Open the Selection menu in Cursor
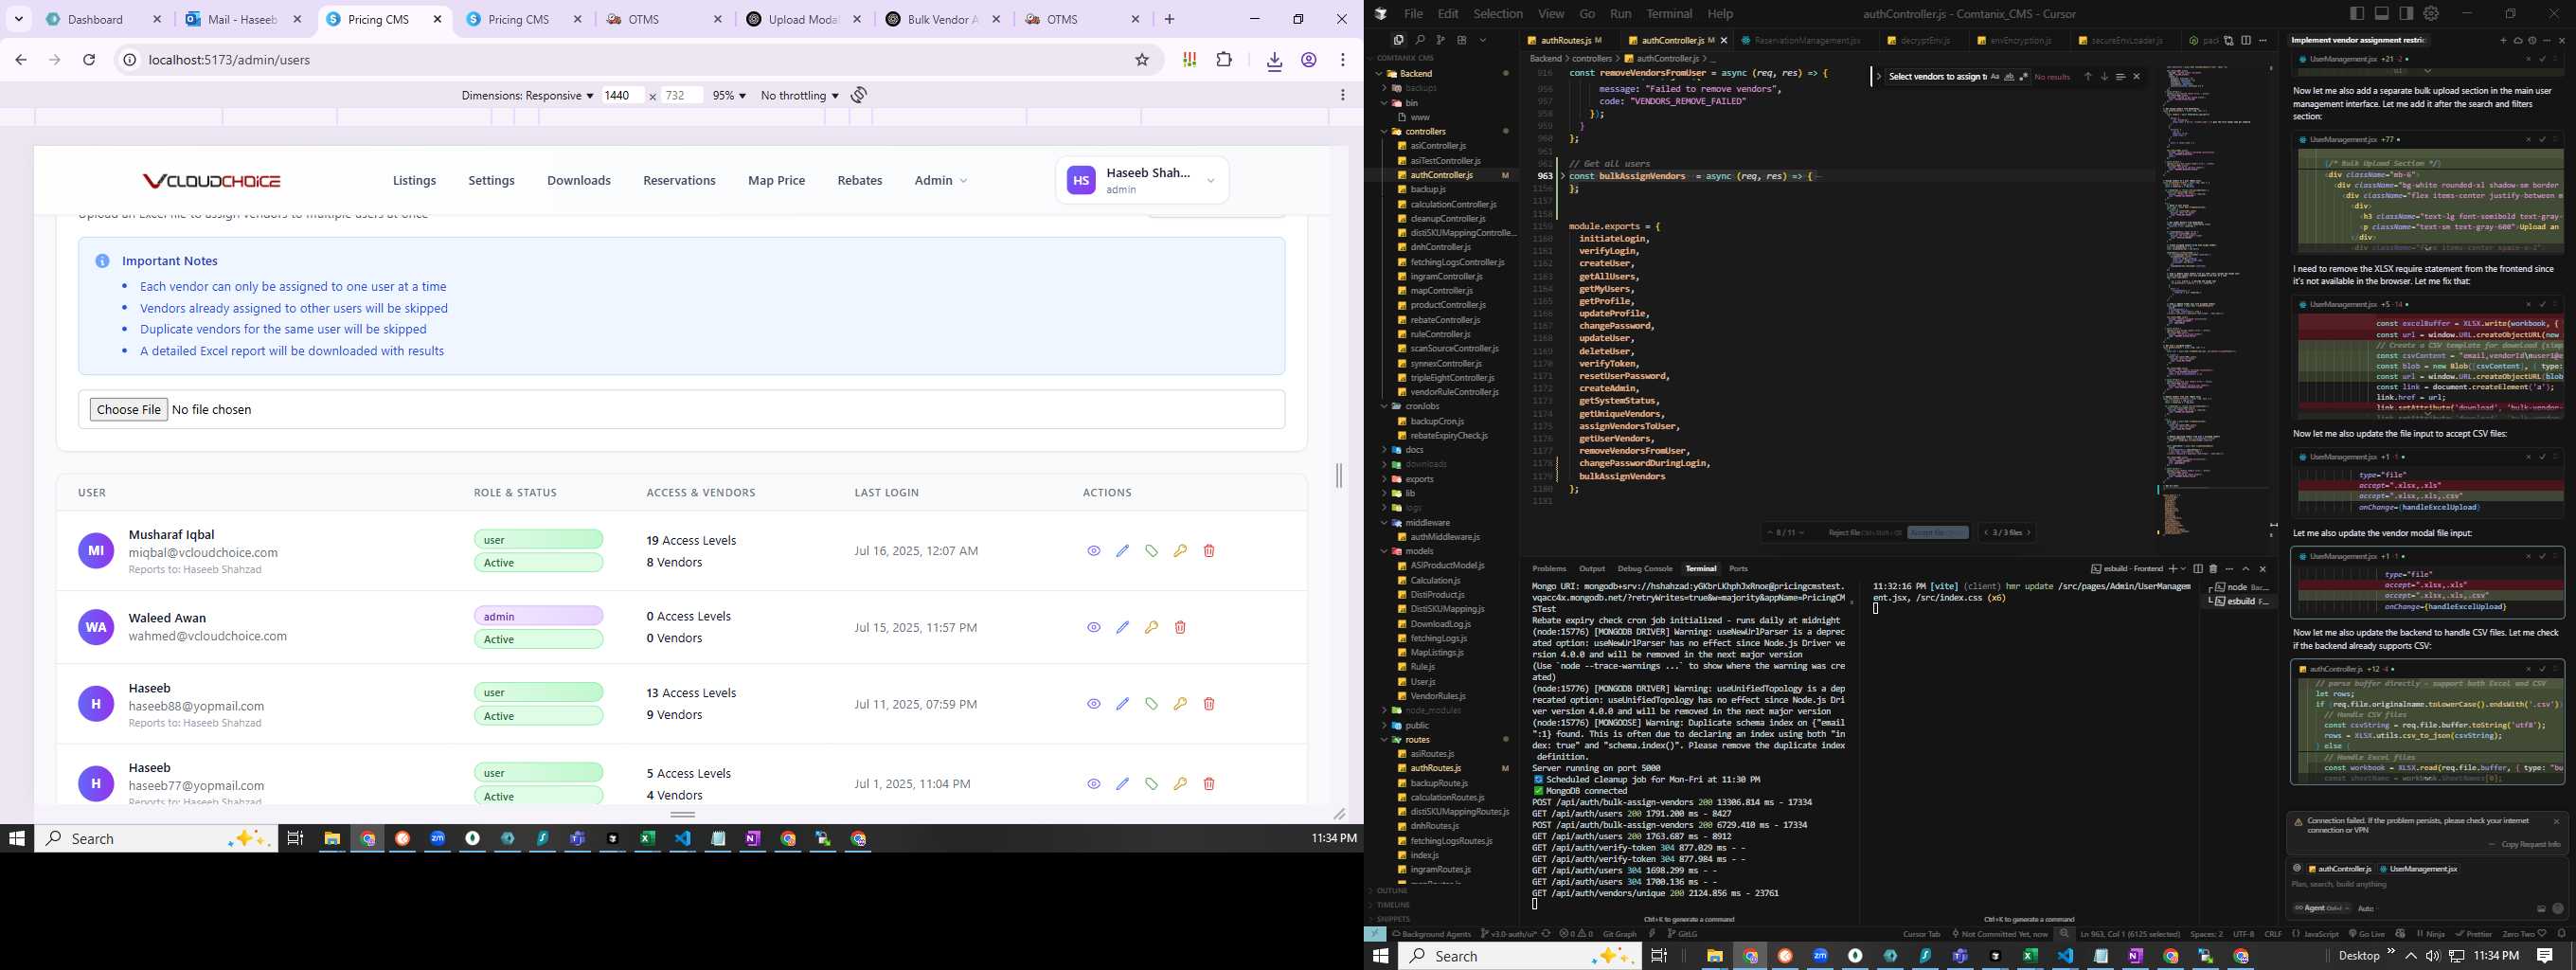Screen dimensions: 2576x970 pos(1498,13)
